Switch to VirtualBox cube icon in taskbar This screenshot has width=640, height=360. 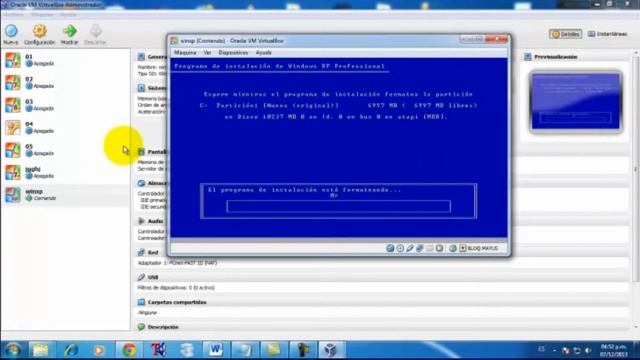(331, 350)
